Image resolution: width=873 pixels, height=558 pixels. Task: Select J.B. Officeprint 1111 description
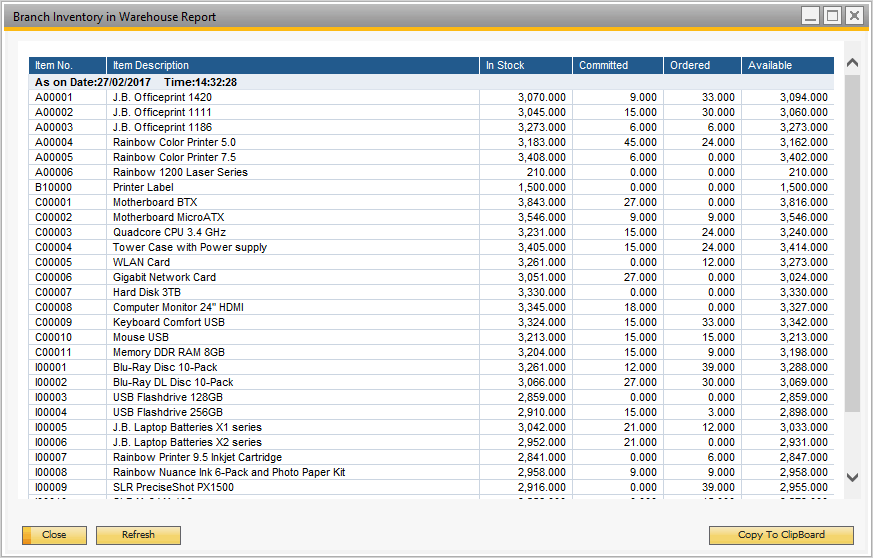tap(162, 112)
